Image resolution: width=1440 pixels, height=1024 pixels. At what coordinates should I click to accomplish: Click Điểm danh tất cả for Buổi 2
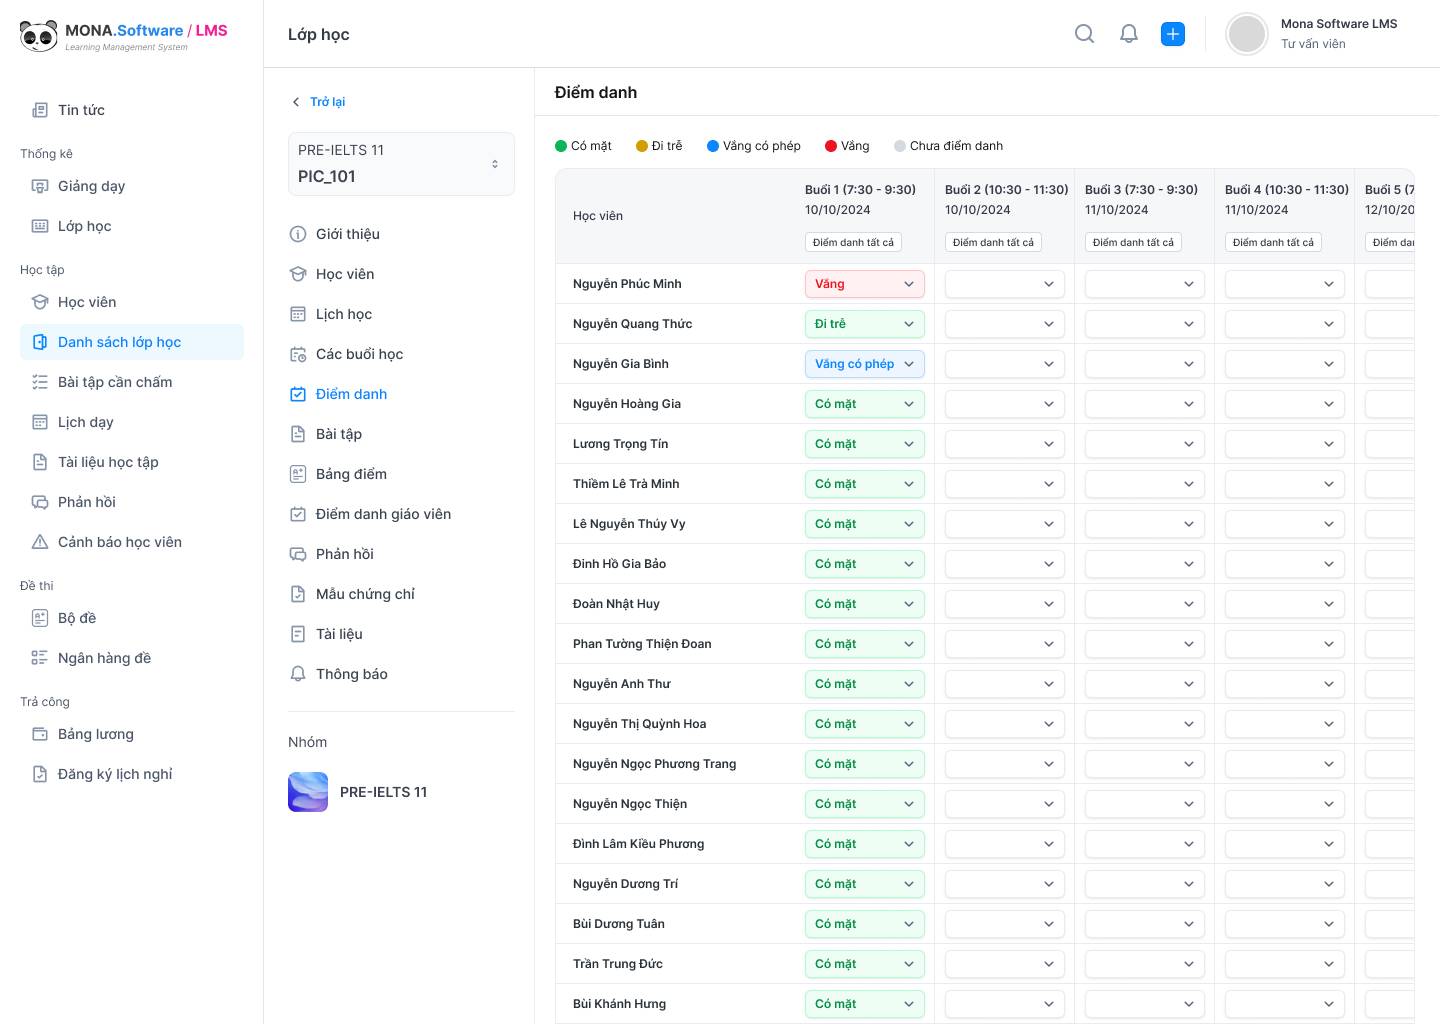click(x=993, y=242)
